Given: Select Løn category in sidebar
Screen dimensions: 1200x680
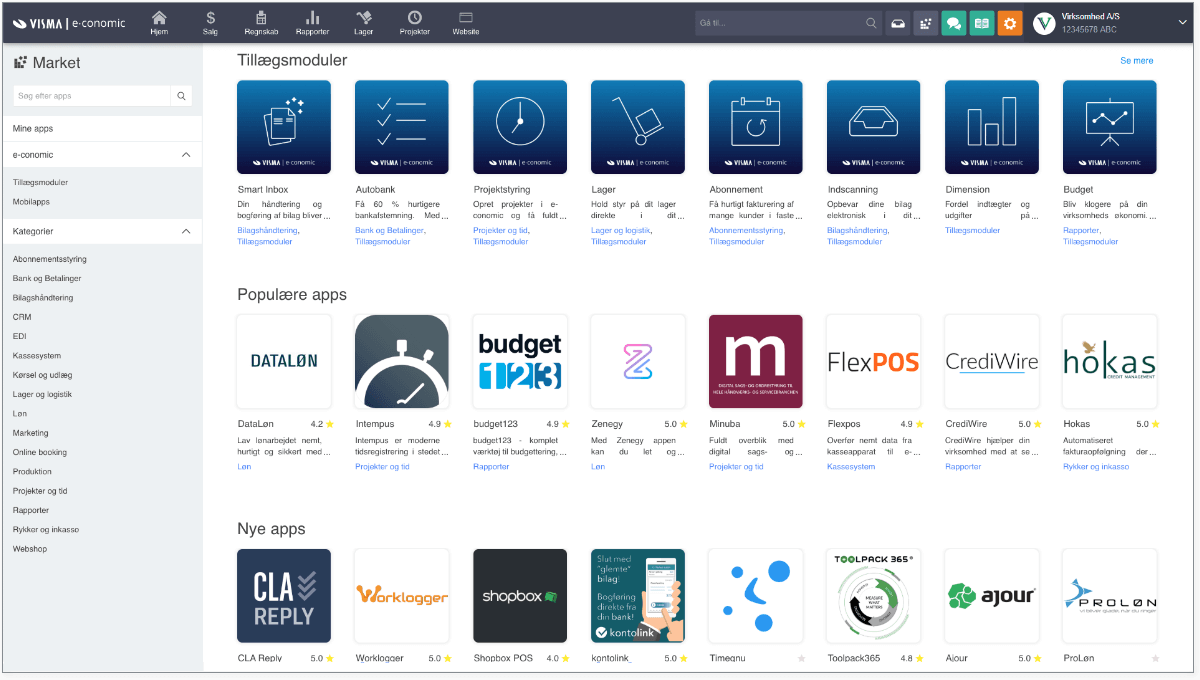Looking at the screenshot, I should point(21,413).
